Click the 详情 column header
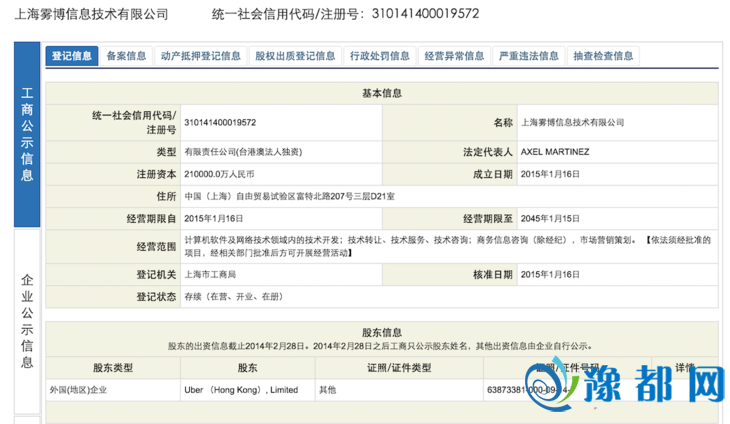 (685, 368)
